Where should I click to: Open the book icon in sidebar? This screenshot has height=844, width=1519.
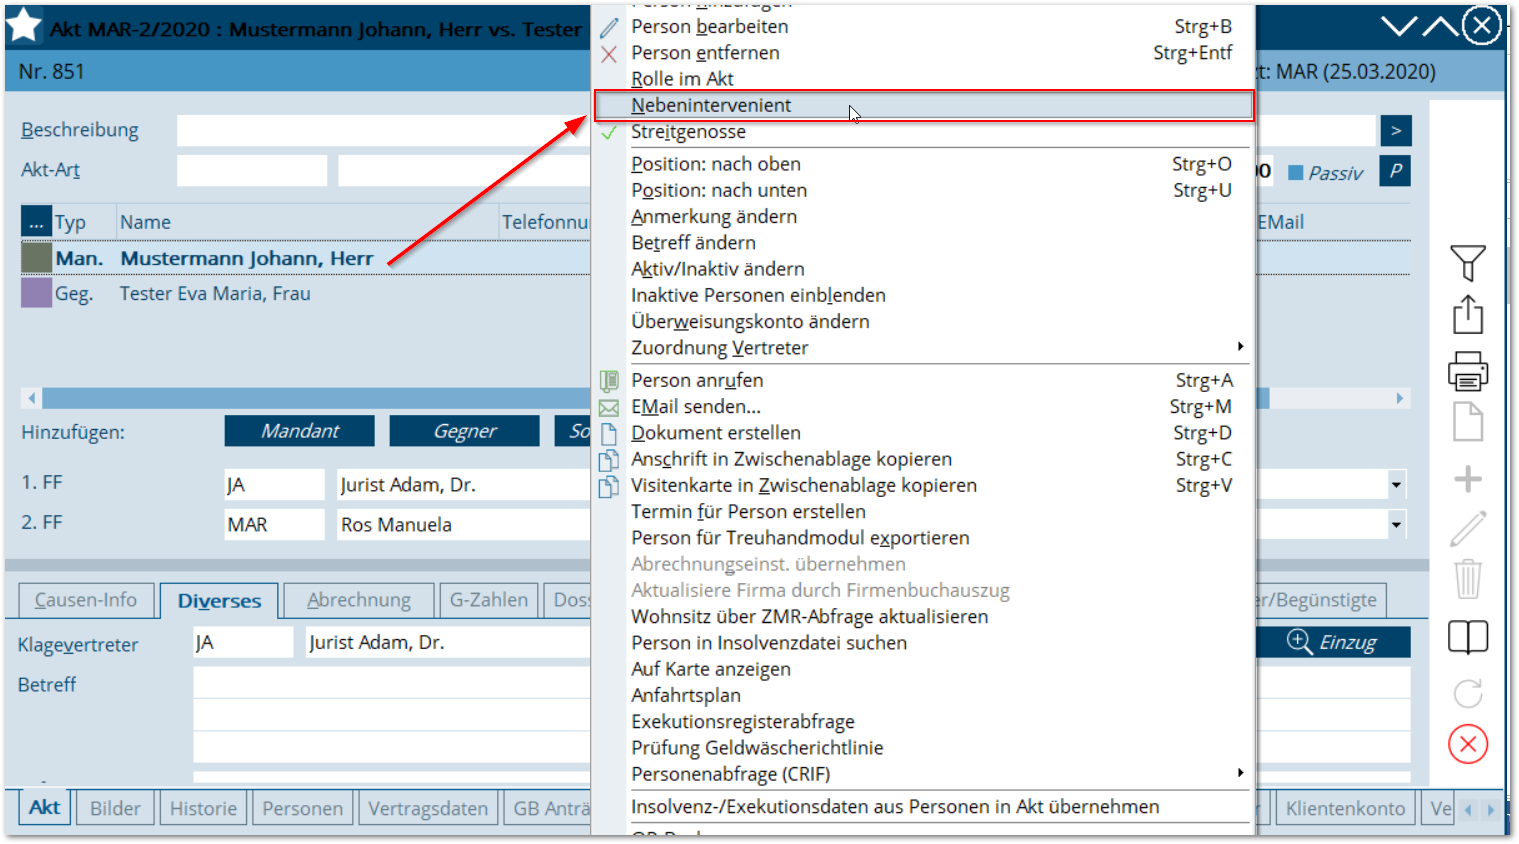[x=1467, y=637]
